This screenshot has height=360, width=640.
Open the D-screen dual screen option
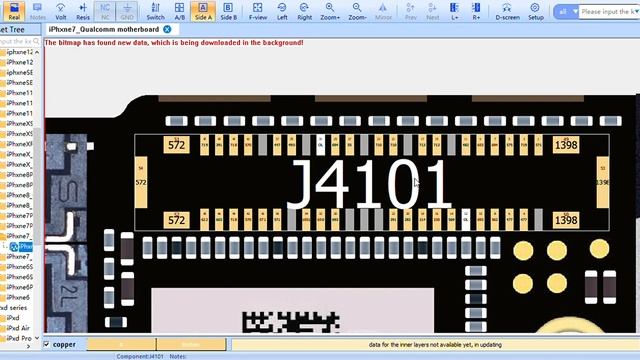click(x=507, y=11)
